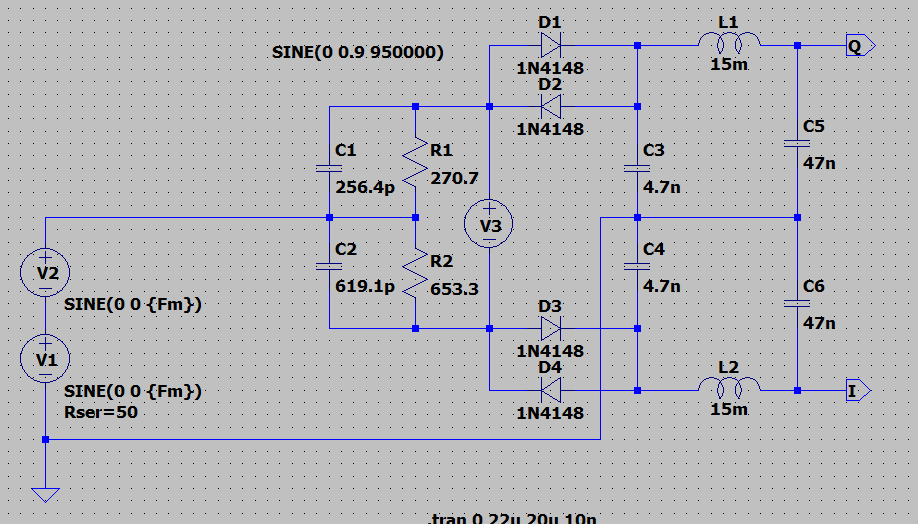Click the SINE(0 0.9 950000) text
918x524 pixels.
click(x=357, y=52)
